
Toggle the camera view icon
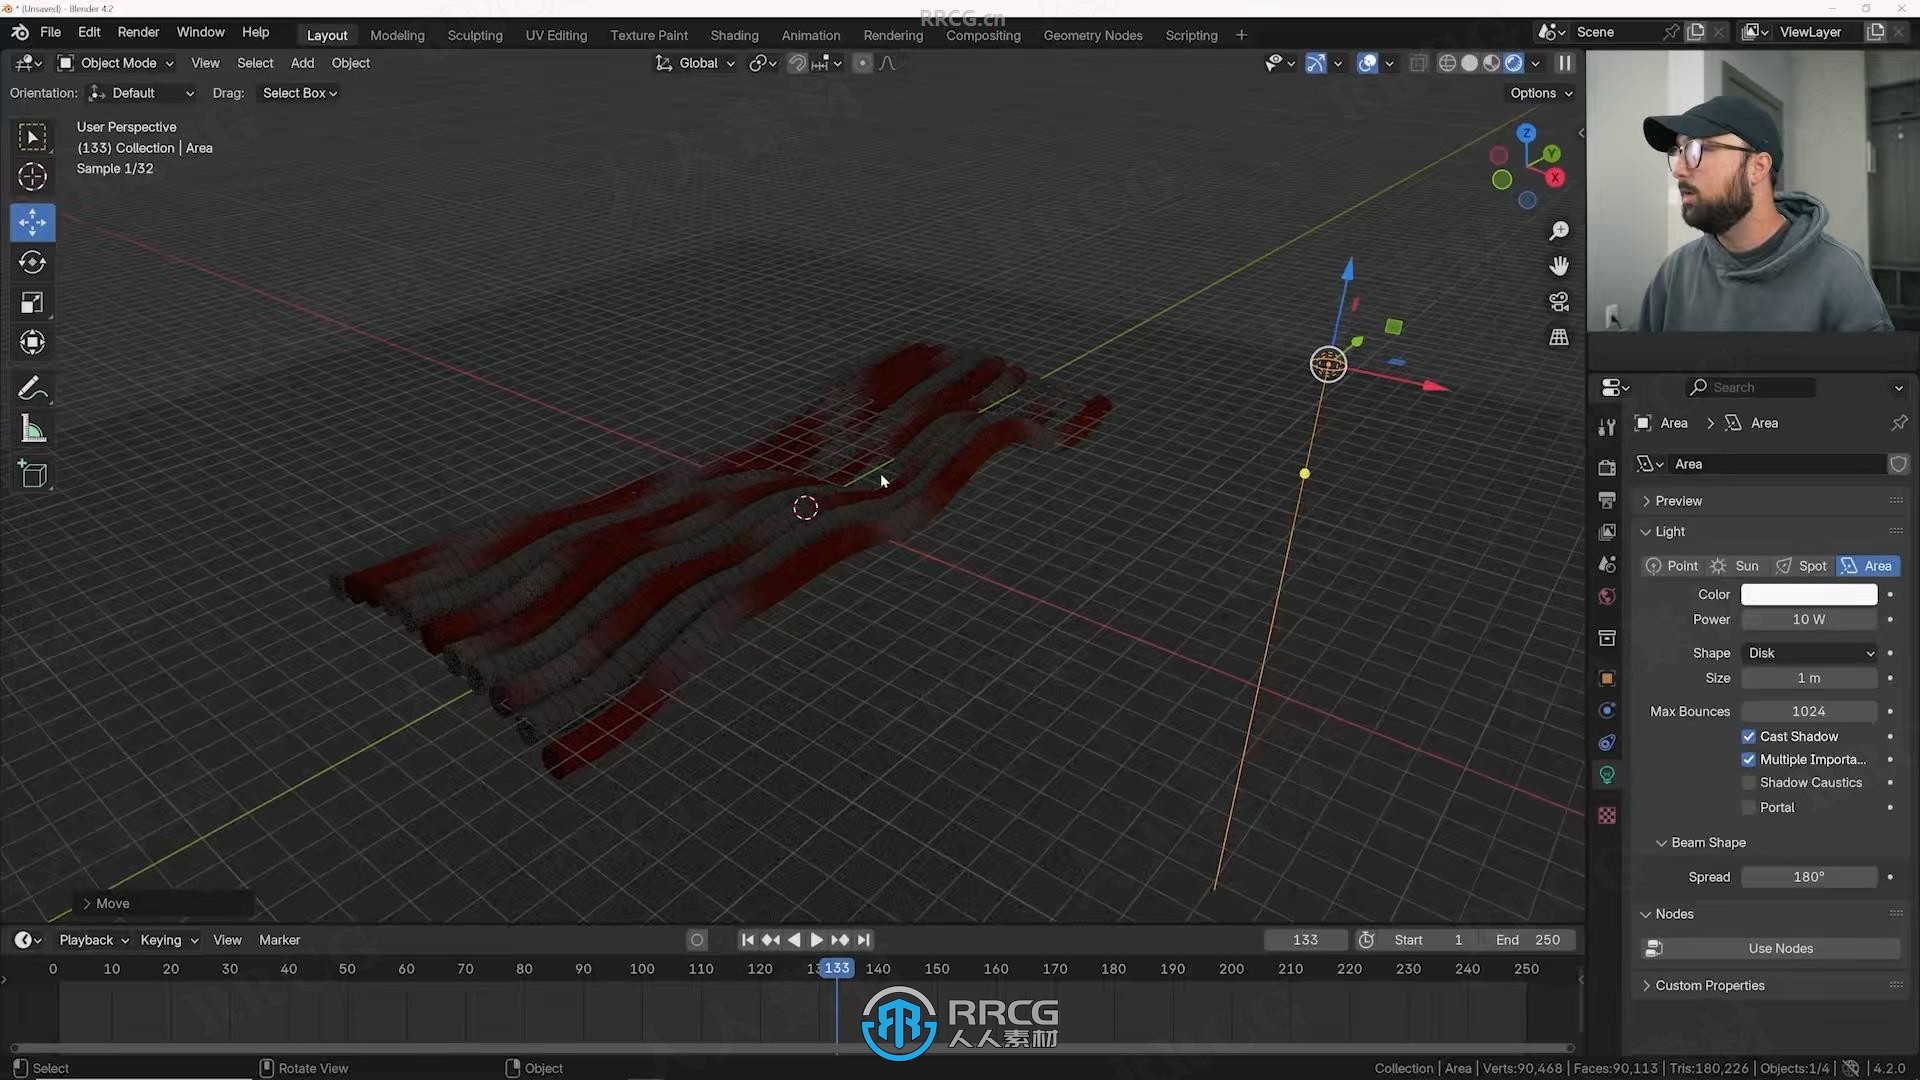pos(1559,302)
